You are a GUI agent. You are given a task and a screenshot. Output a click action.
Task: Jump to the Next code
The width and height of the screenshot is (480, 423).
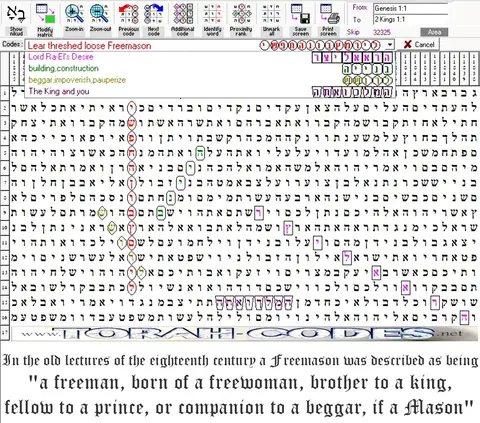pyautogui.click(x=154, y=19)
